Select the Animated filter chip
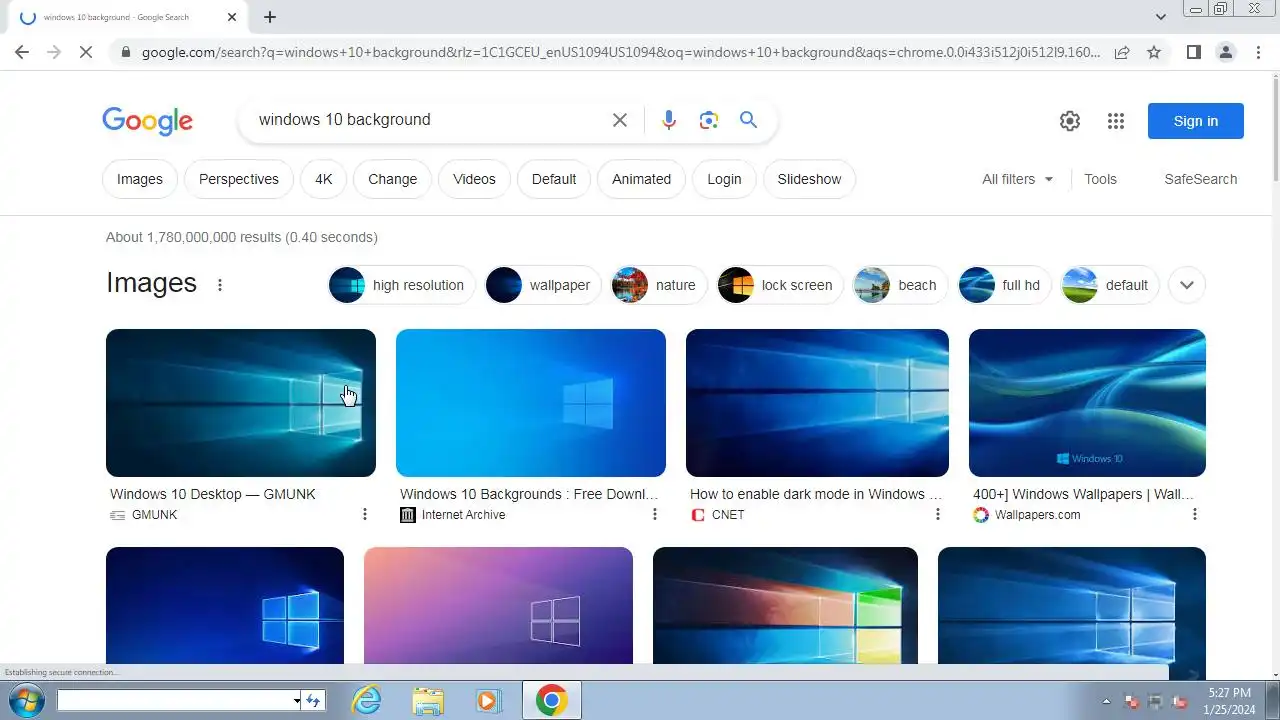This screenshot has width=1280, height=720. [641, 179]
